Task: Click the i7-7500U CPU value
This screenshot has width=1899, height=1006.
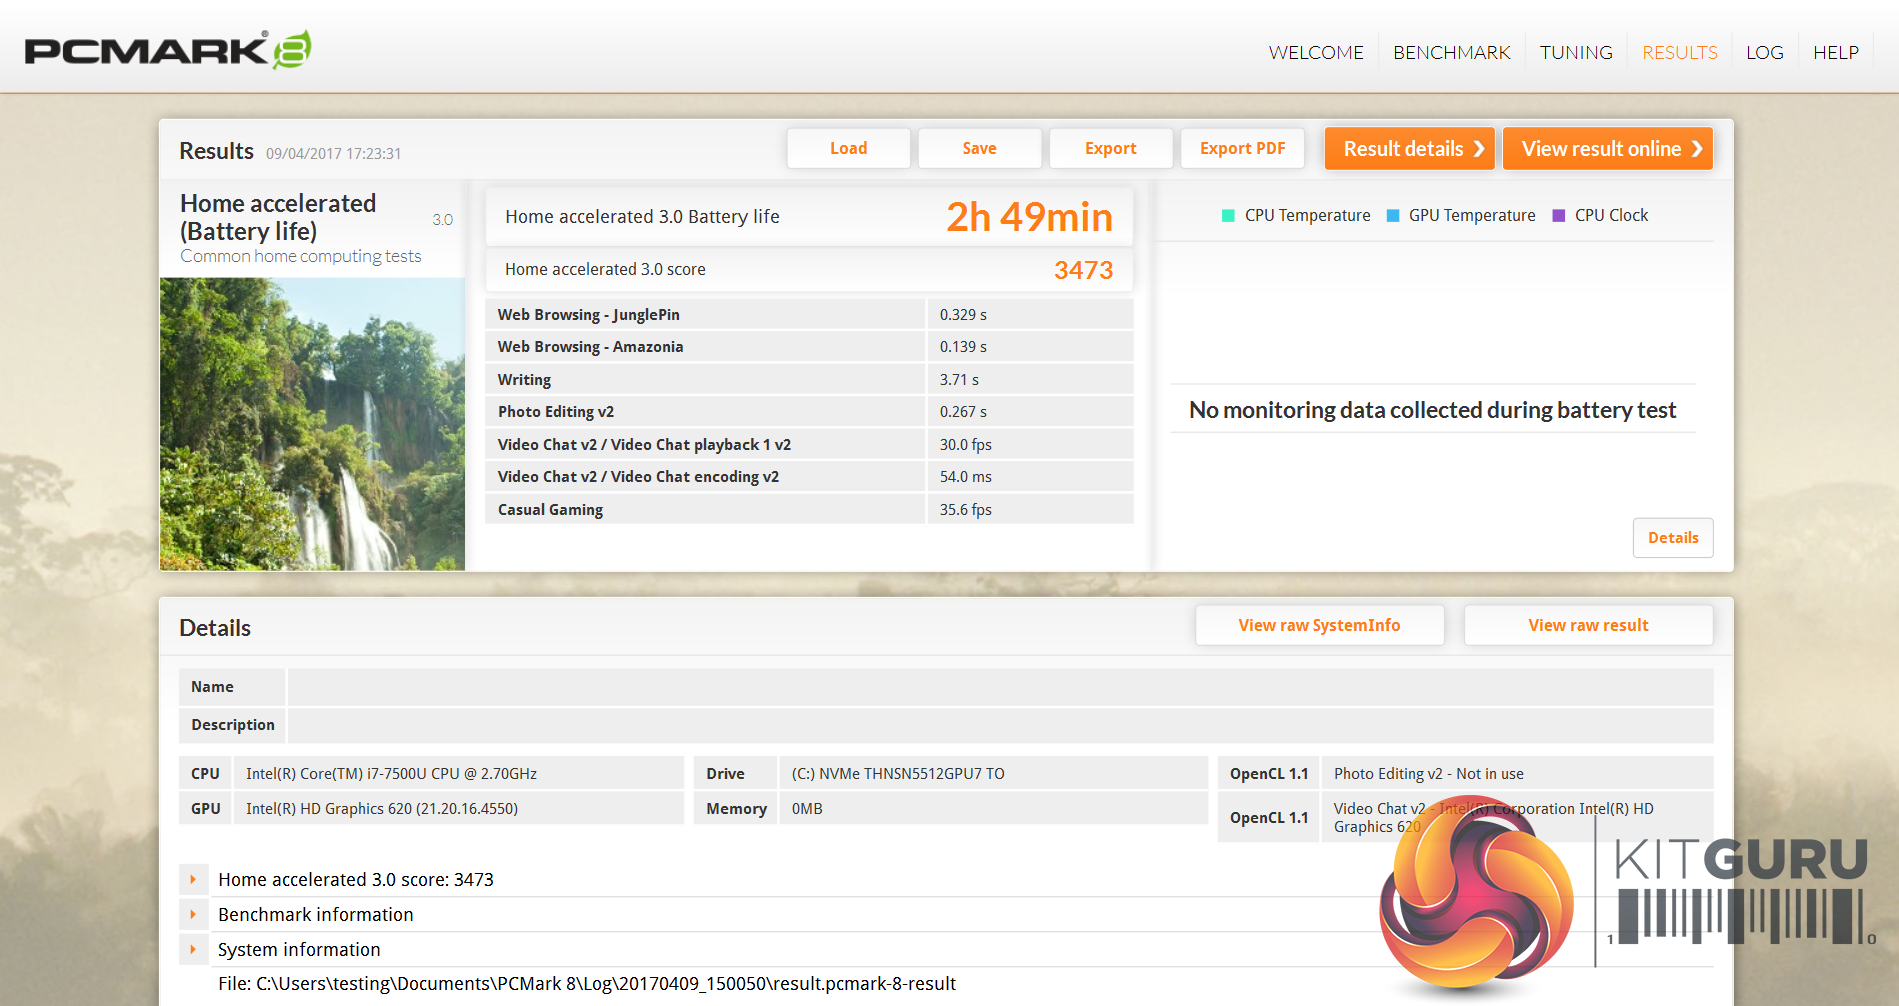Action: (392, 774)
